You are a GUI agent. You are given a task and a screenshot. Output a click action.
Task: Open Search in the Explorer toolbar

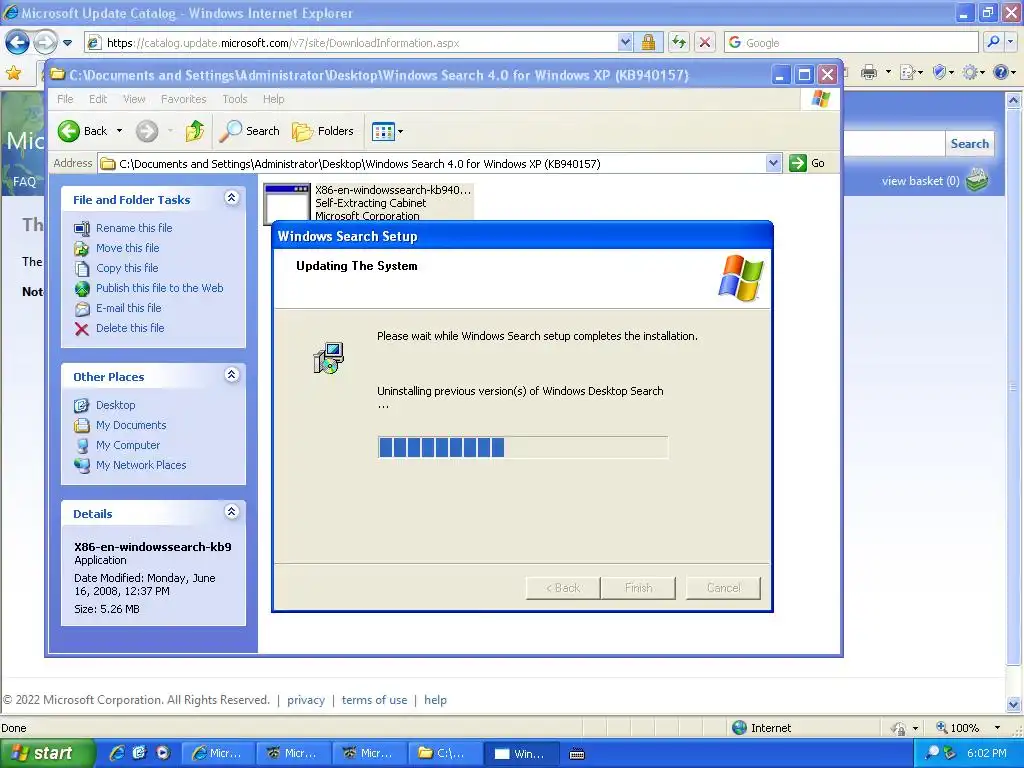pos(249,131)
